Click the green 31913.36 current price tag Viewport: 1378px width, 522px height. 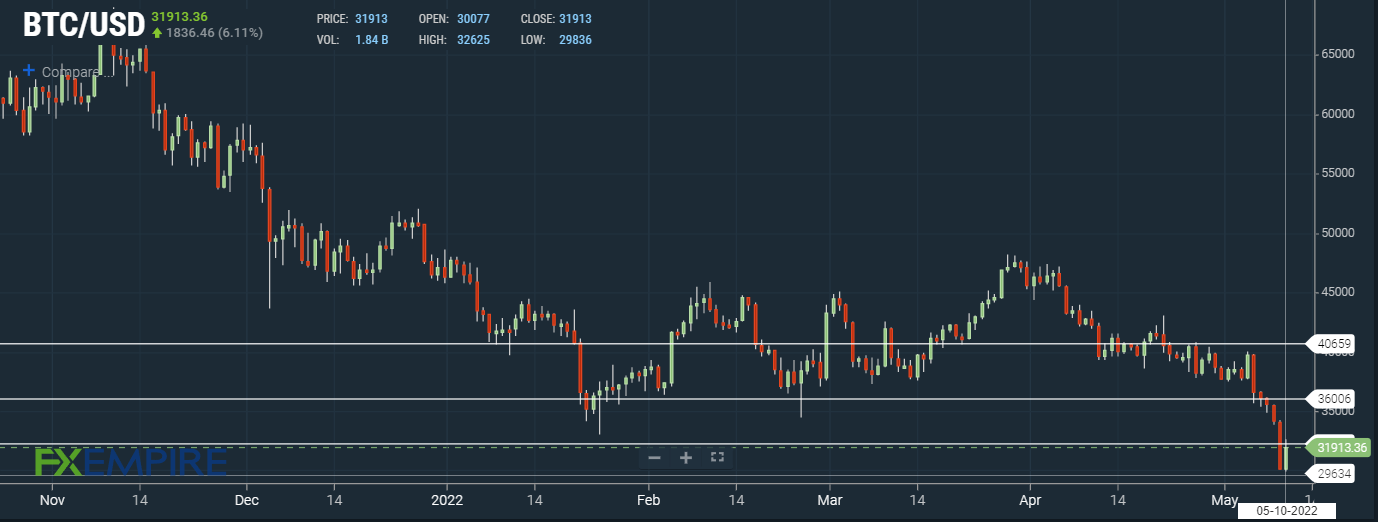[x=1342, y=448]
